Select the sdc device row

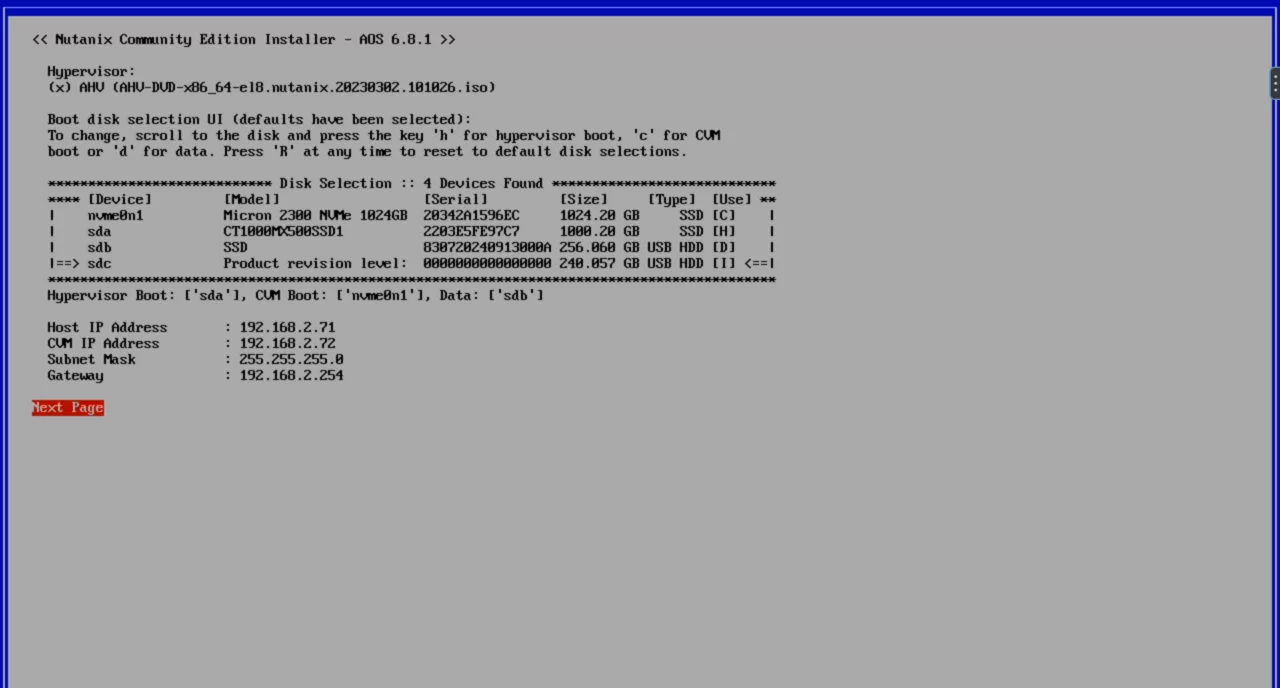click(x=412, y=263)
